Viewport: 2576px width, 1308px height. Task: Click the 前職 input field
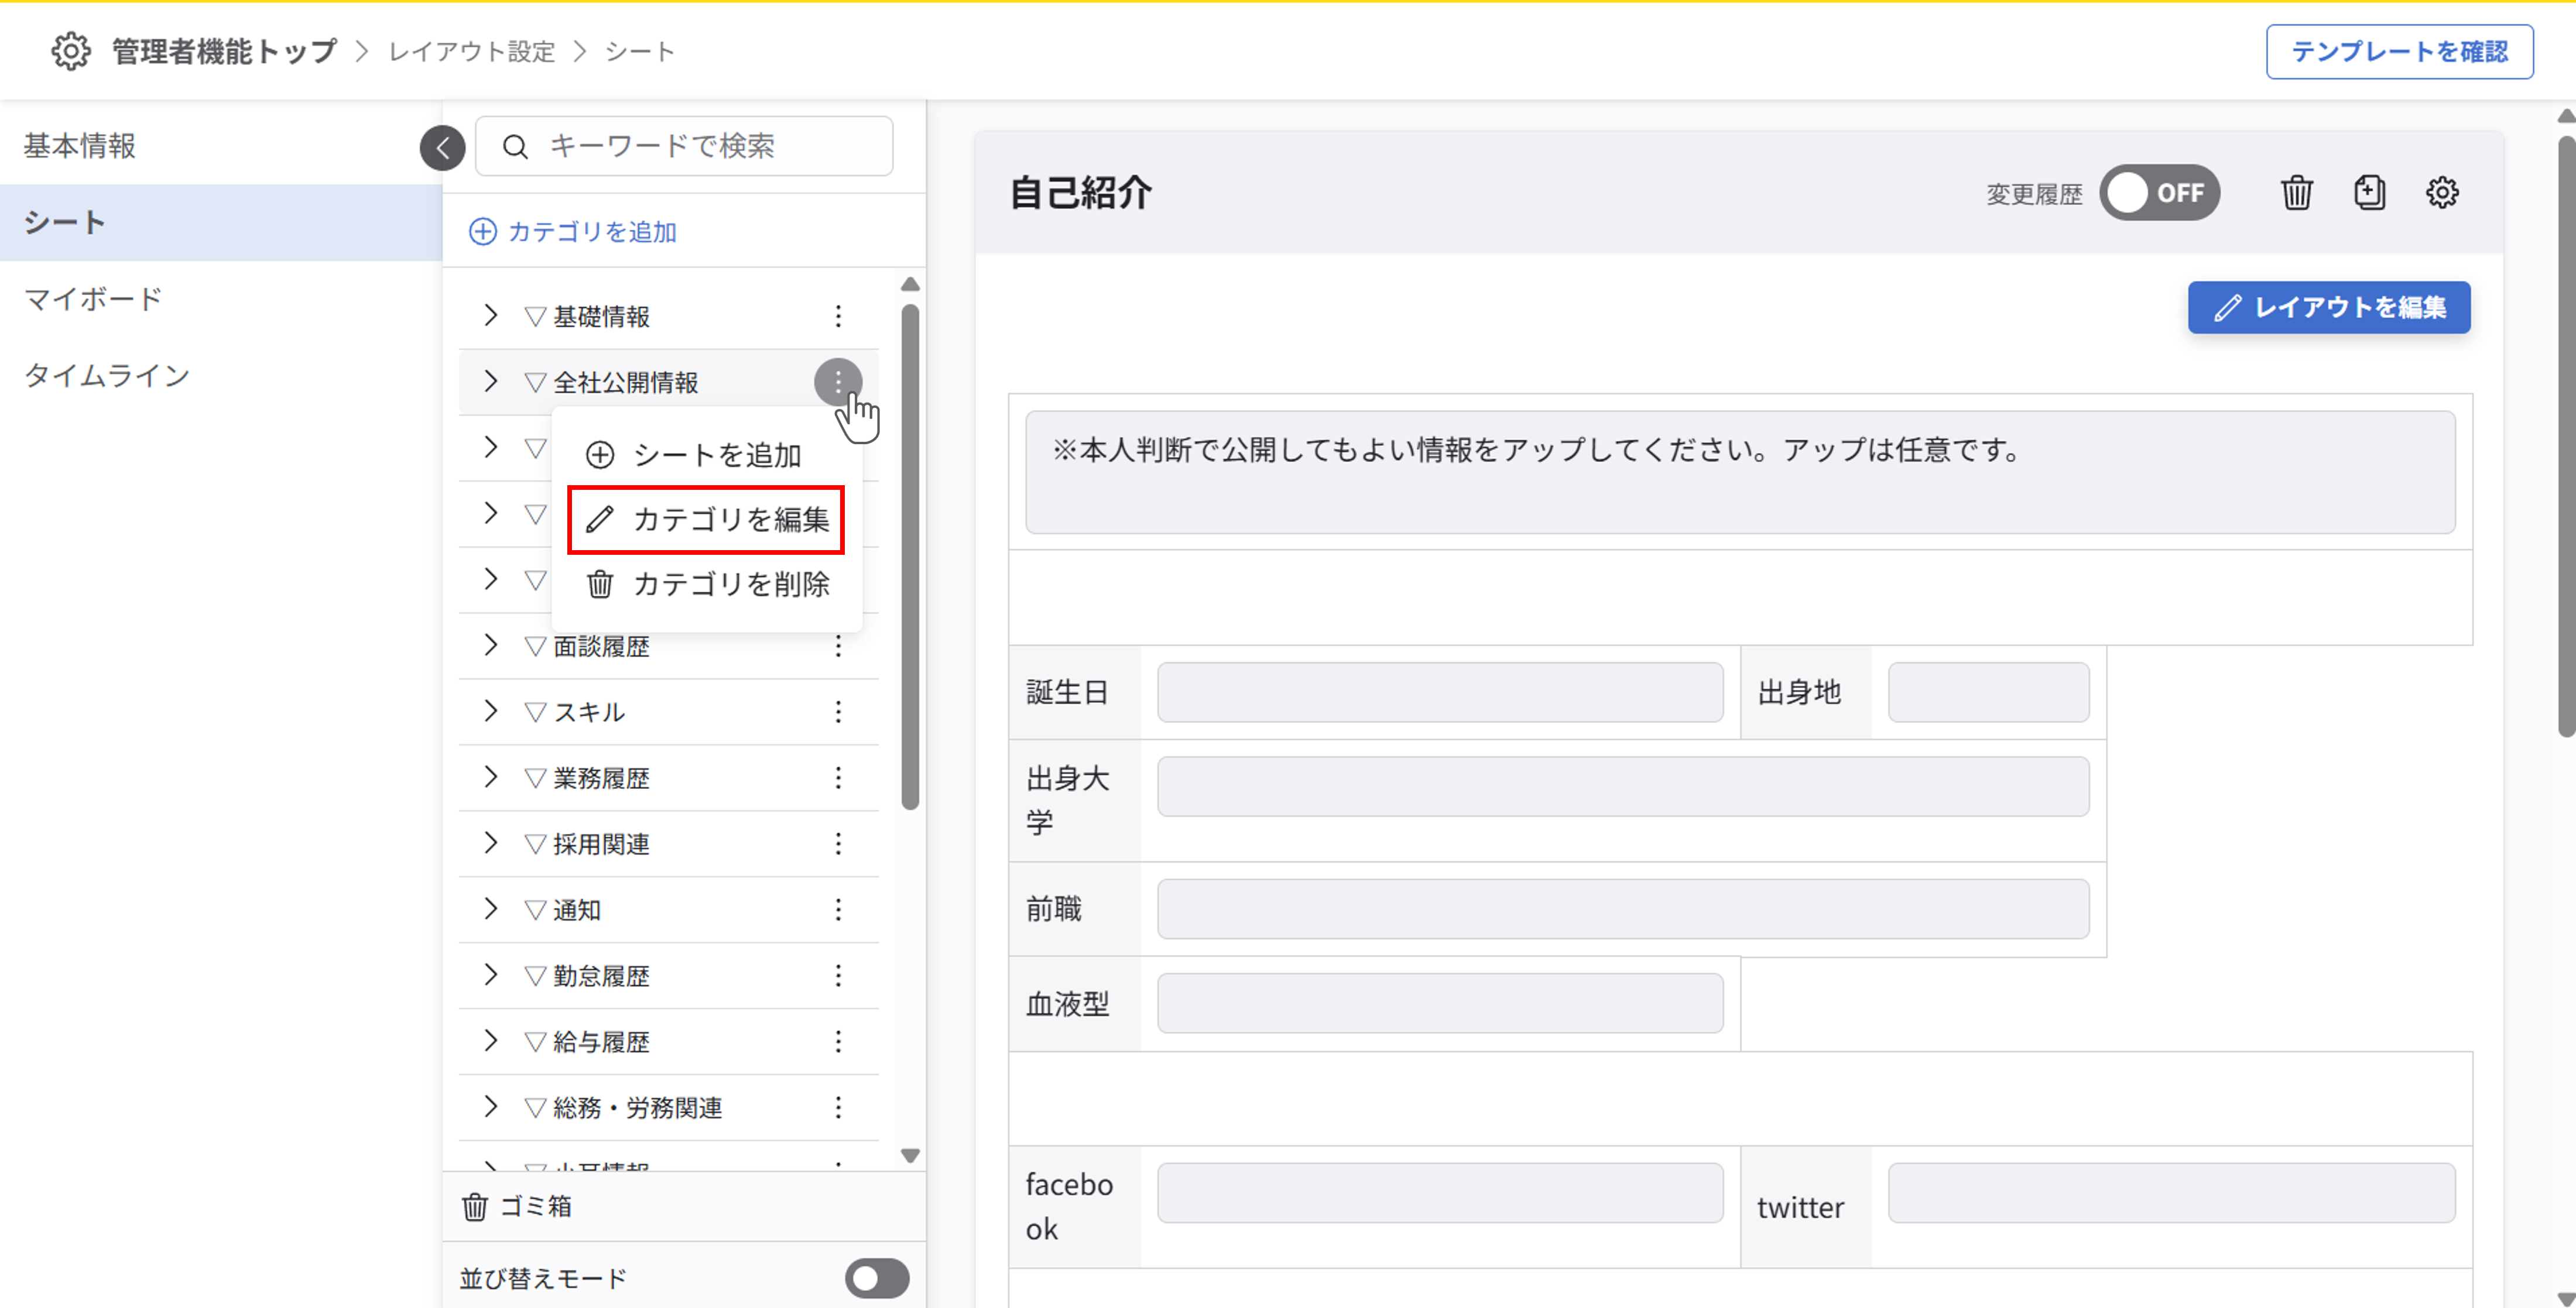click(x=1623, y=909)
